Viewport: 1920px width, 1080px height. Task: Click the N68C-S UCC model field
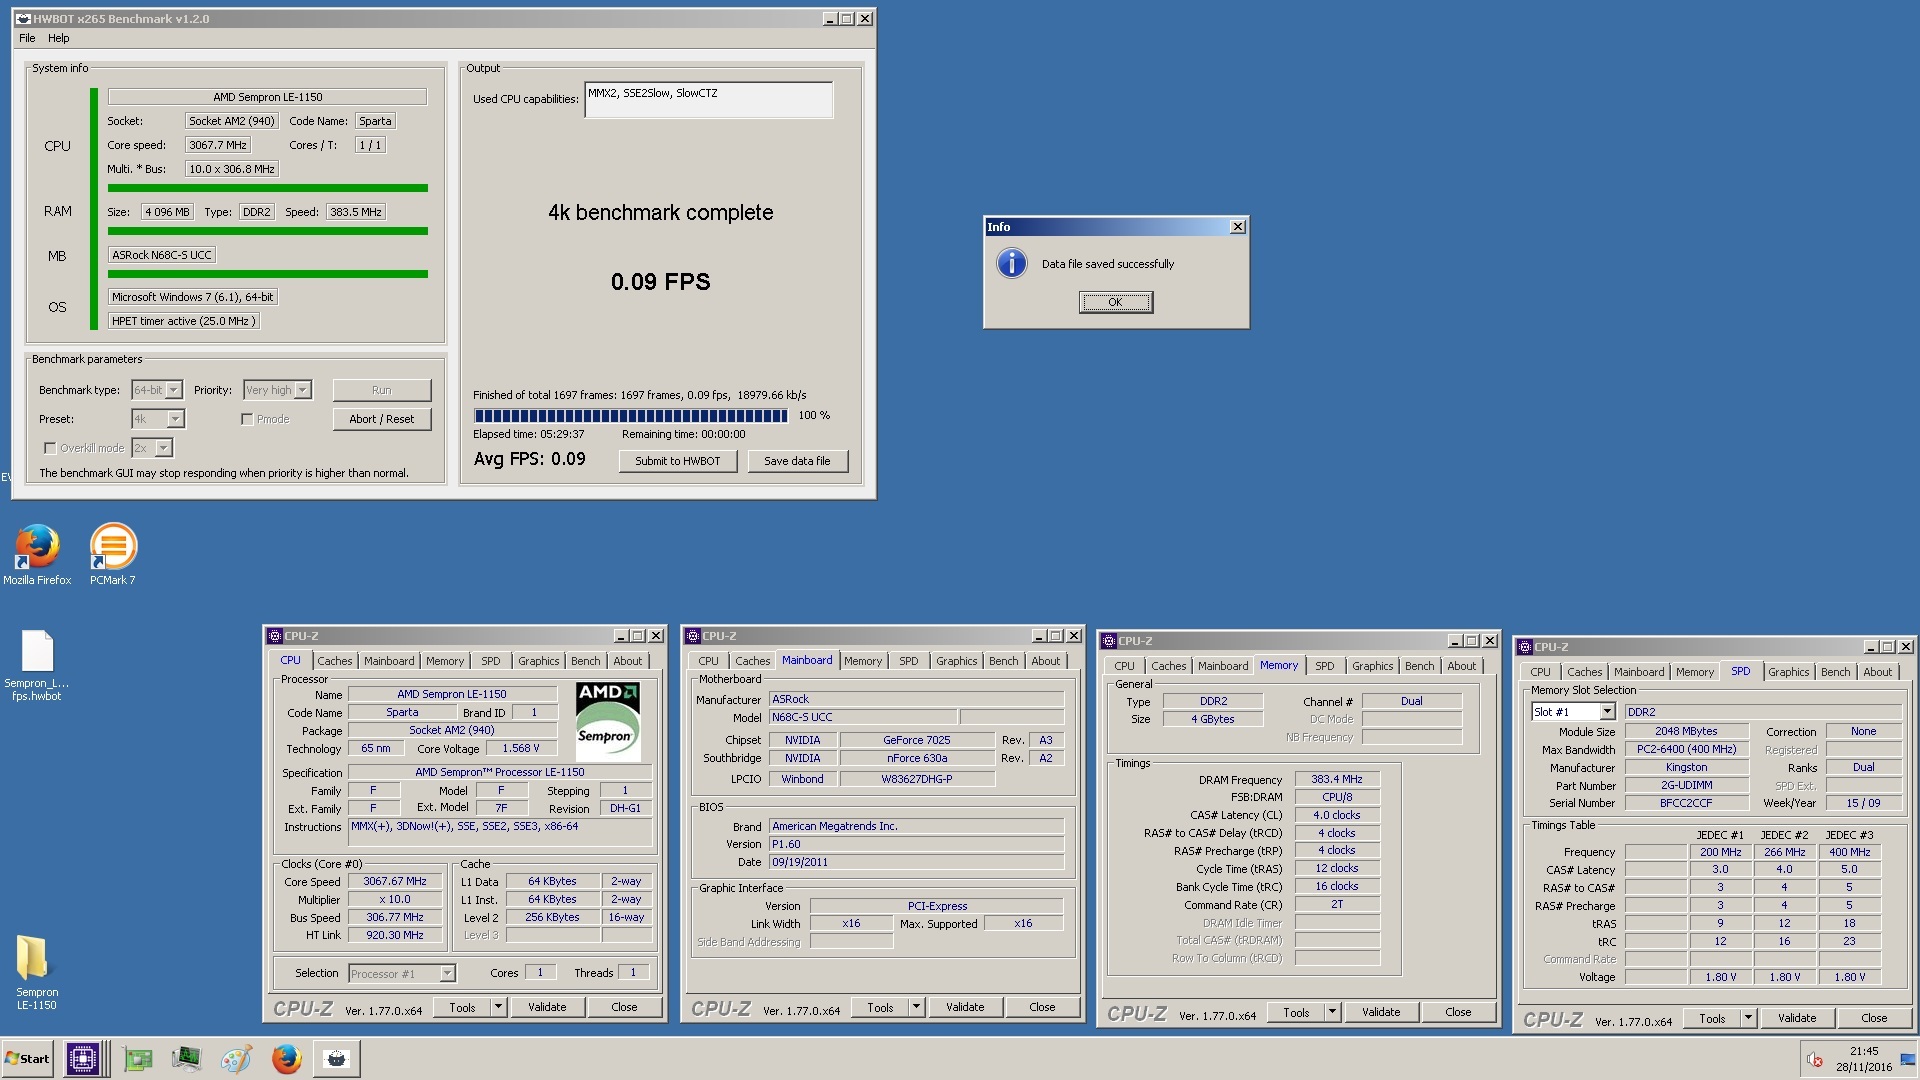click(x=862, y=717)
